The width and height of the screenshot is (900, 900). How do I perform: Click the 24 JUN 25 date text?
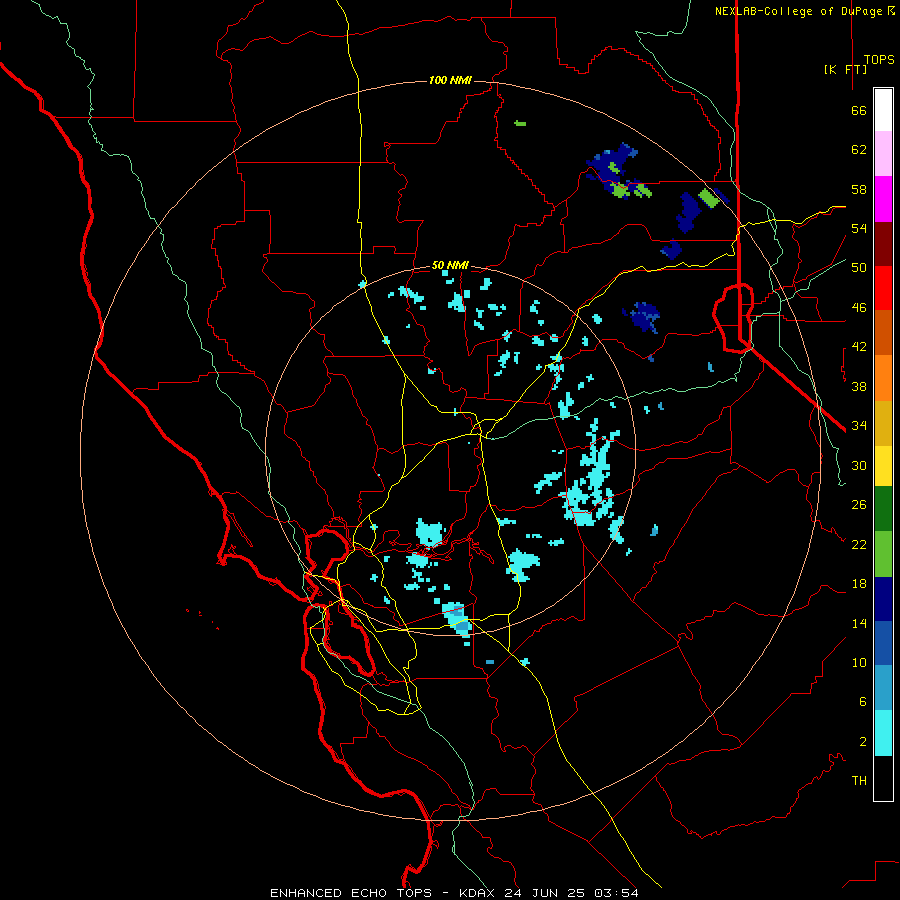click(545, 893)
